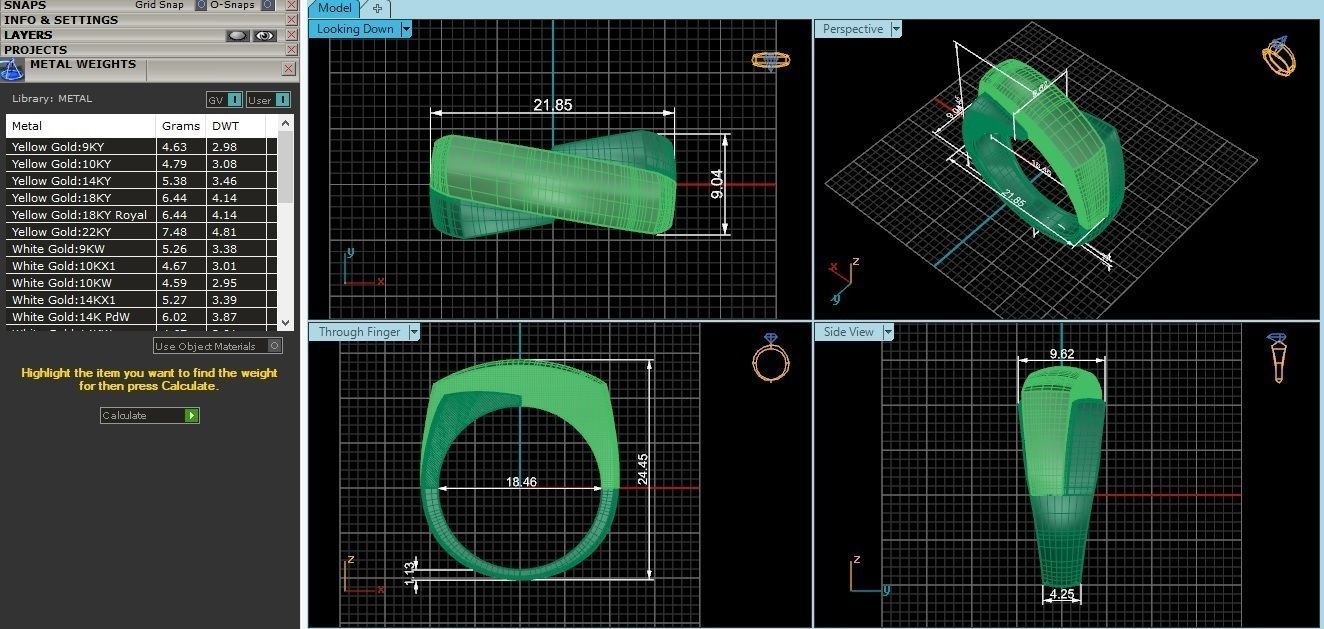Close the PROJECTS panel
The width and height of the screenshot is (1324, 629).
(291, 50)
